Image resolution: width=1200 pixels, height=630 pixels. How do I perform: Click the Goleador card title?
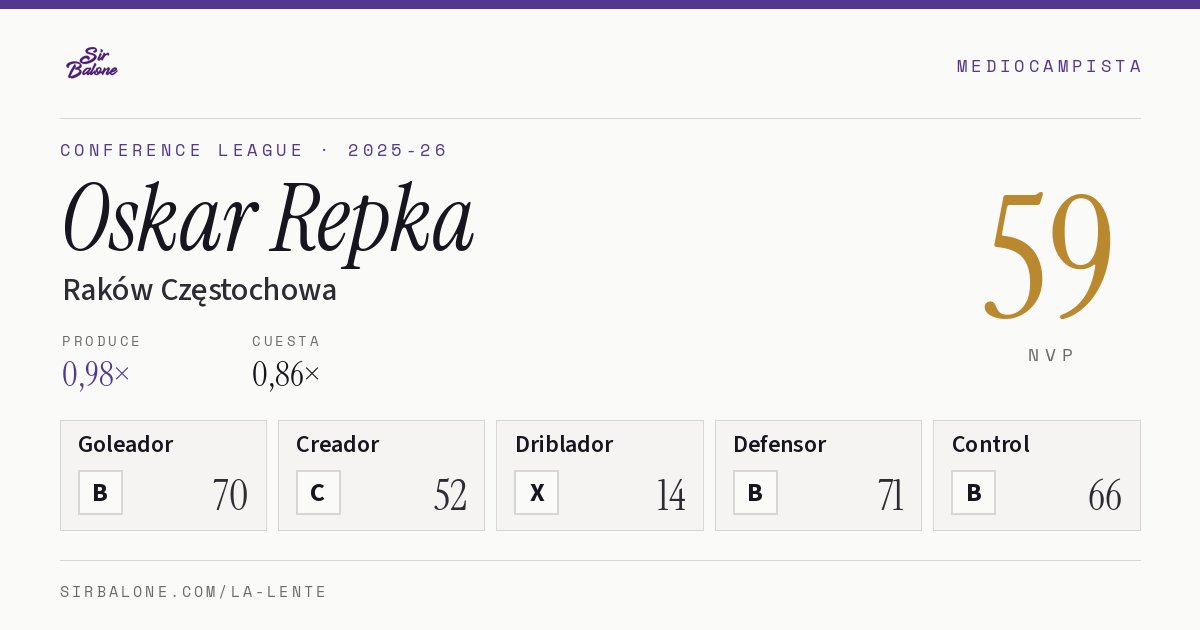[126, 444]
